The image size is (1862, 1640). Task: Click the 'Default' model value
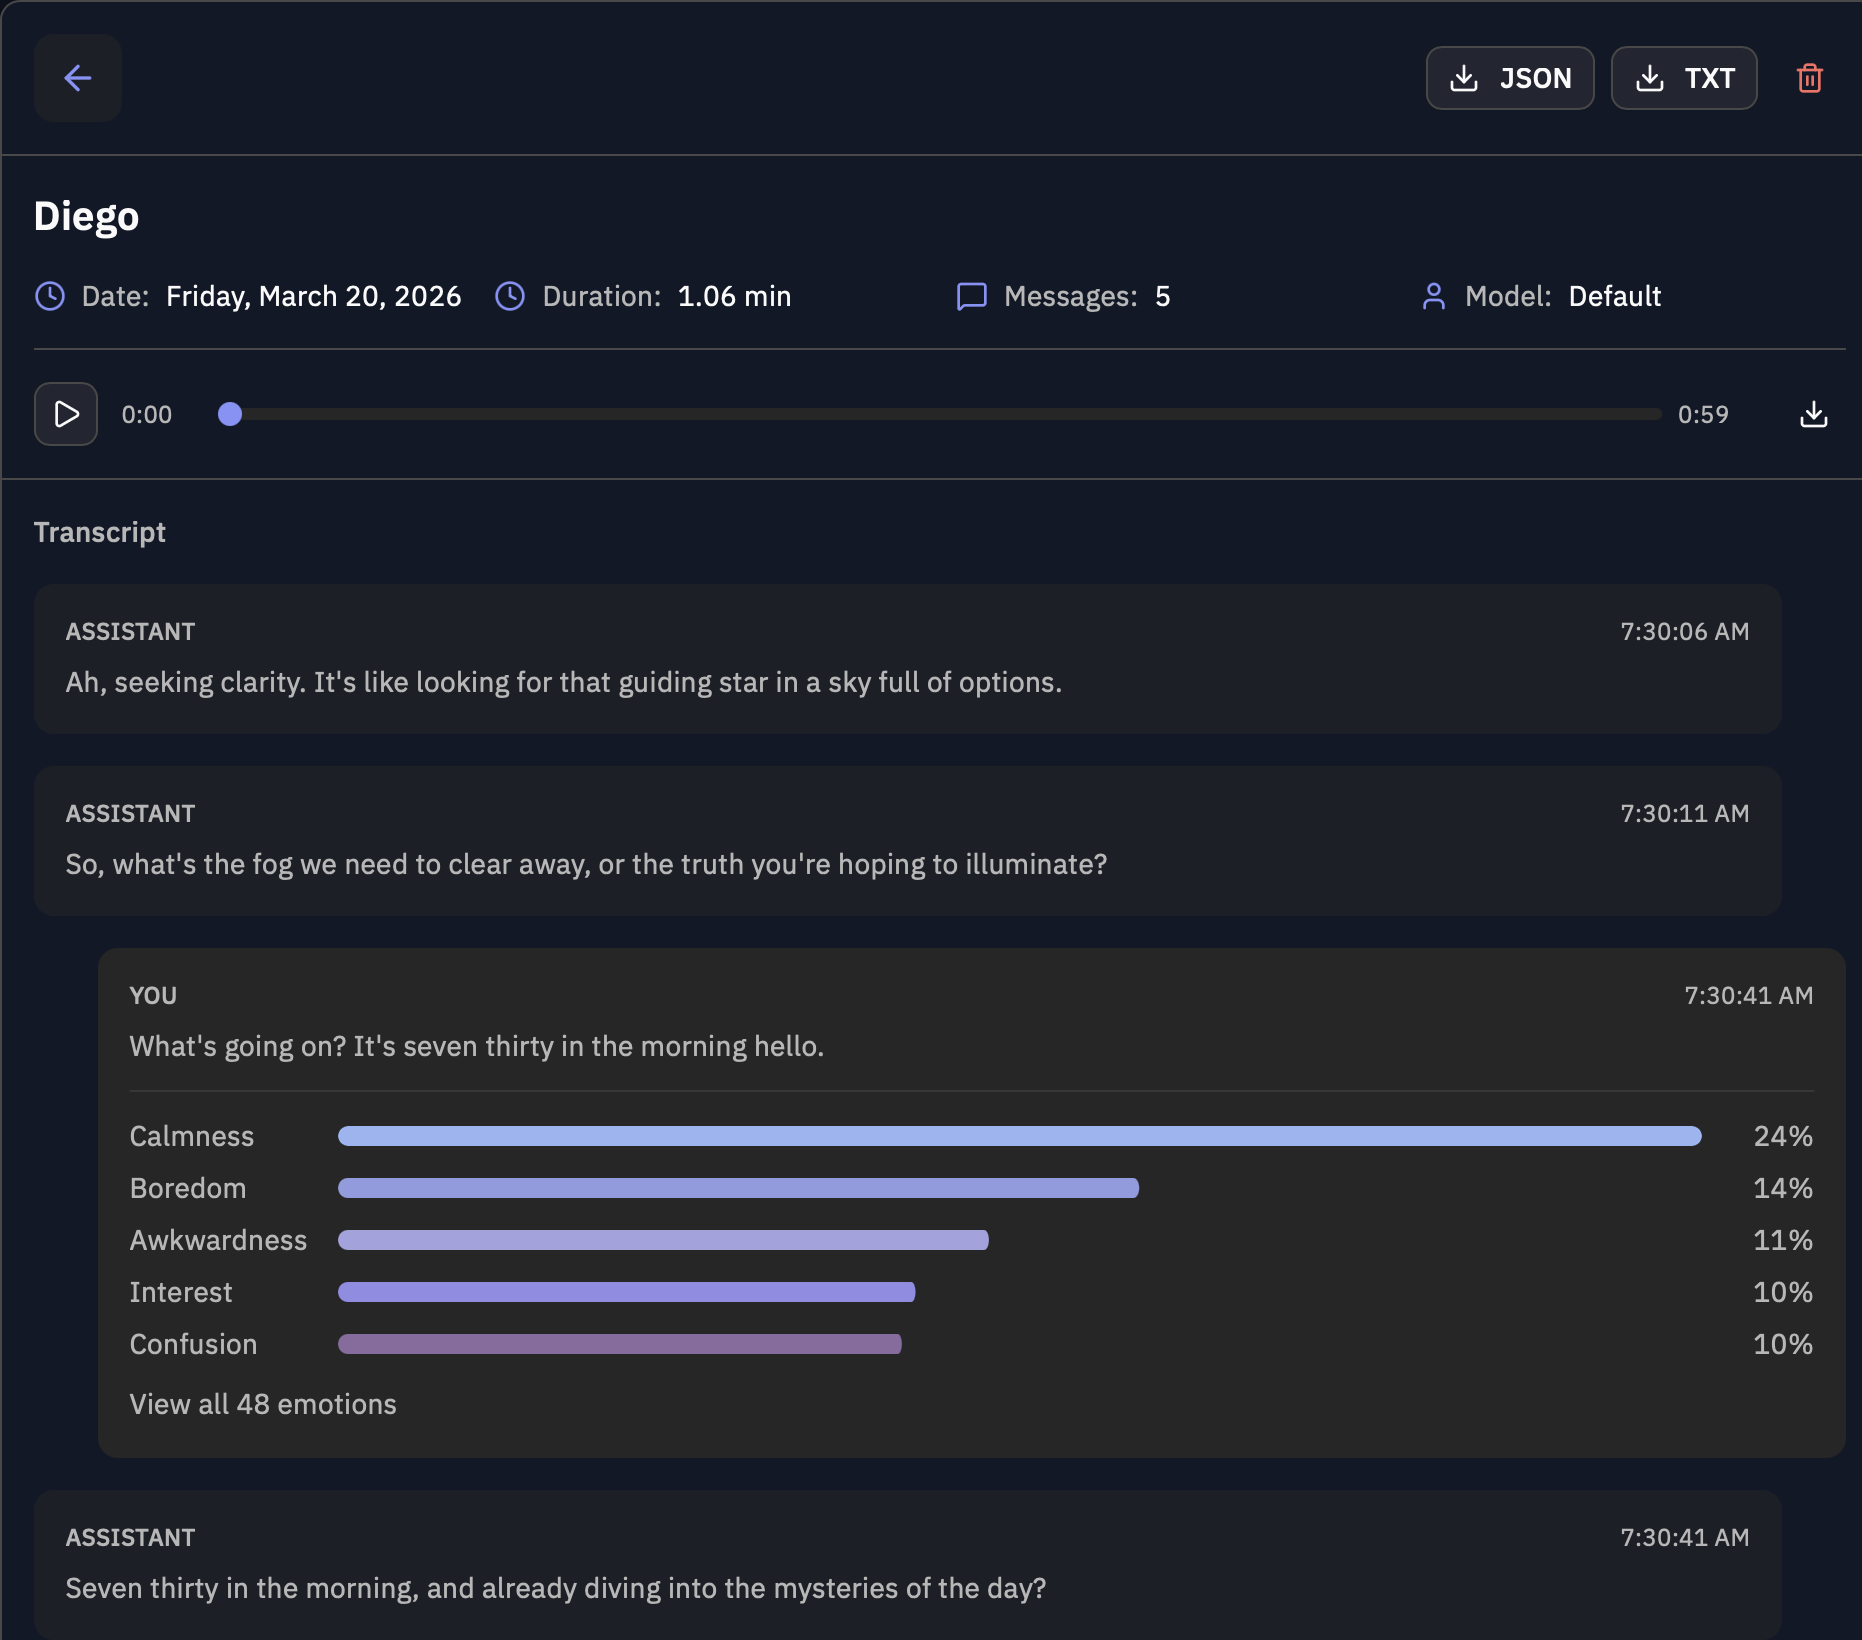[1615, 296]
